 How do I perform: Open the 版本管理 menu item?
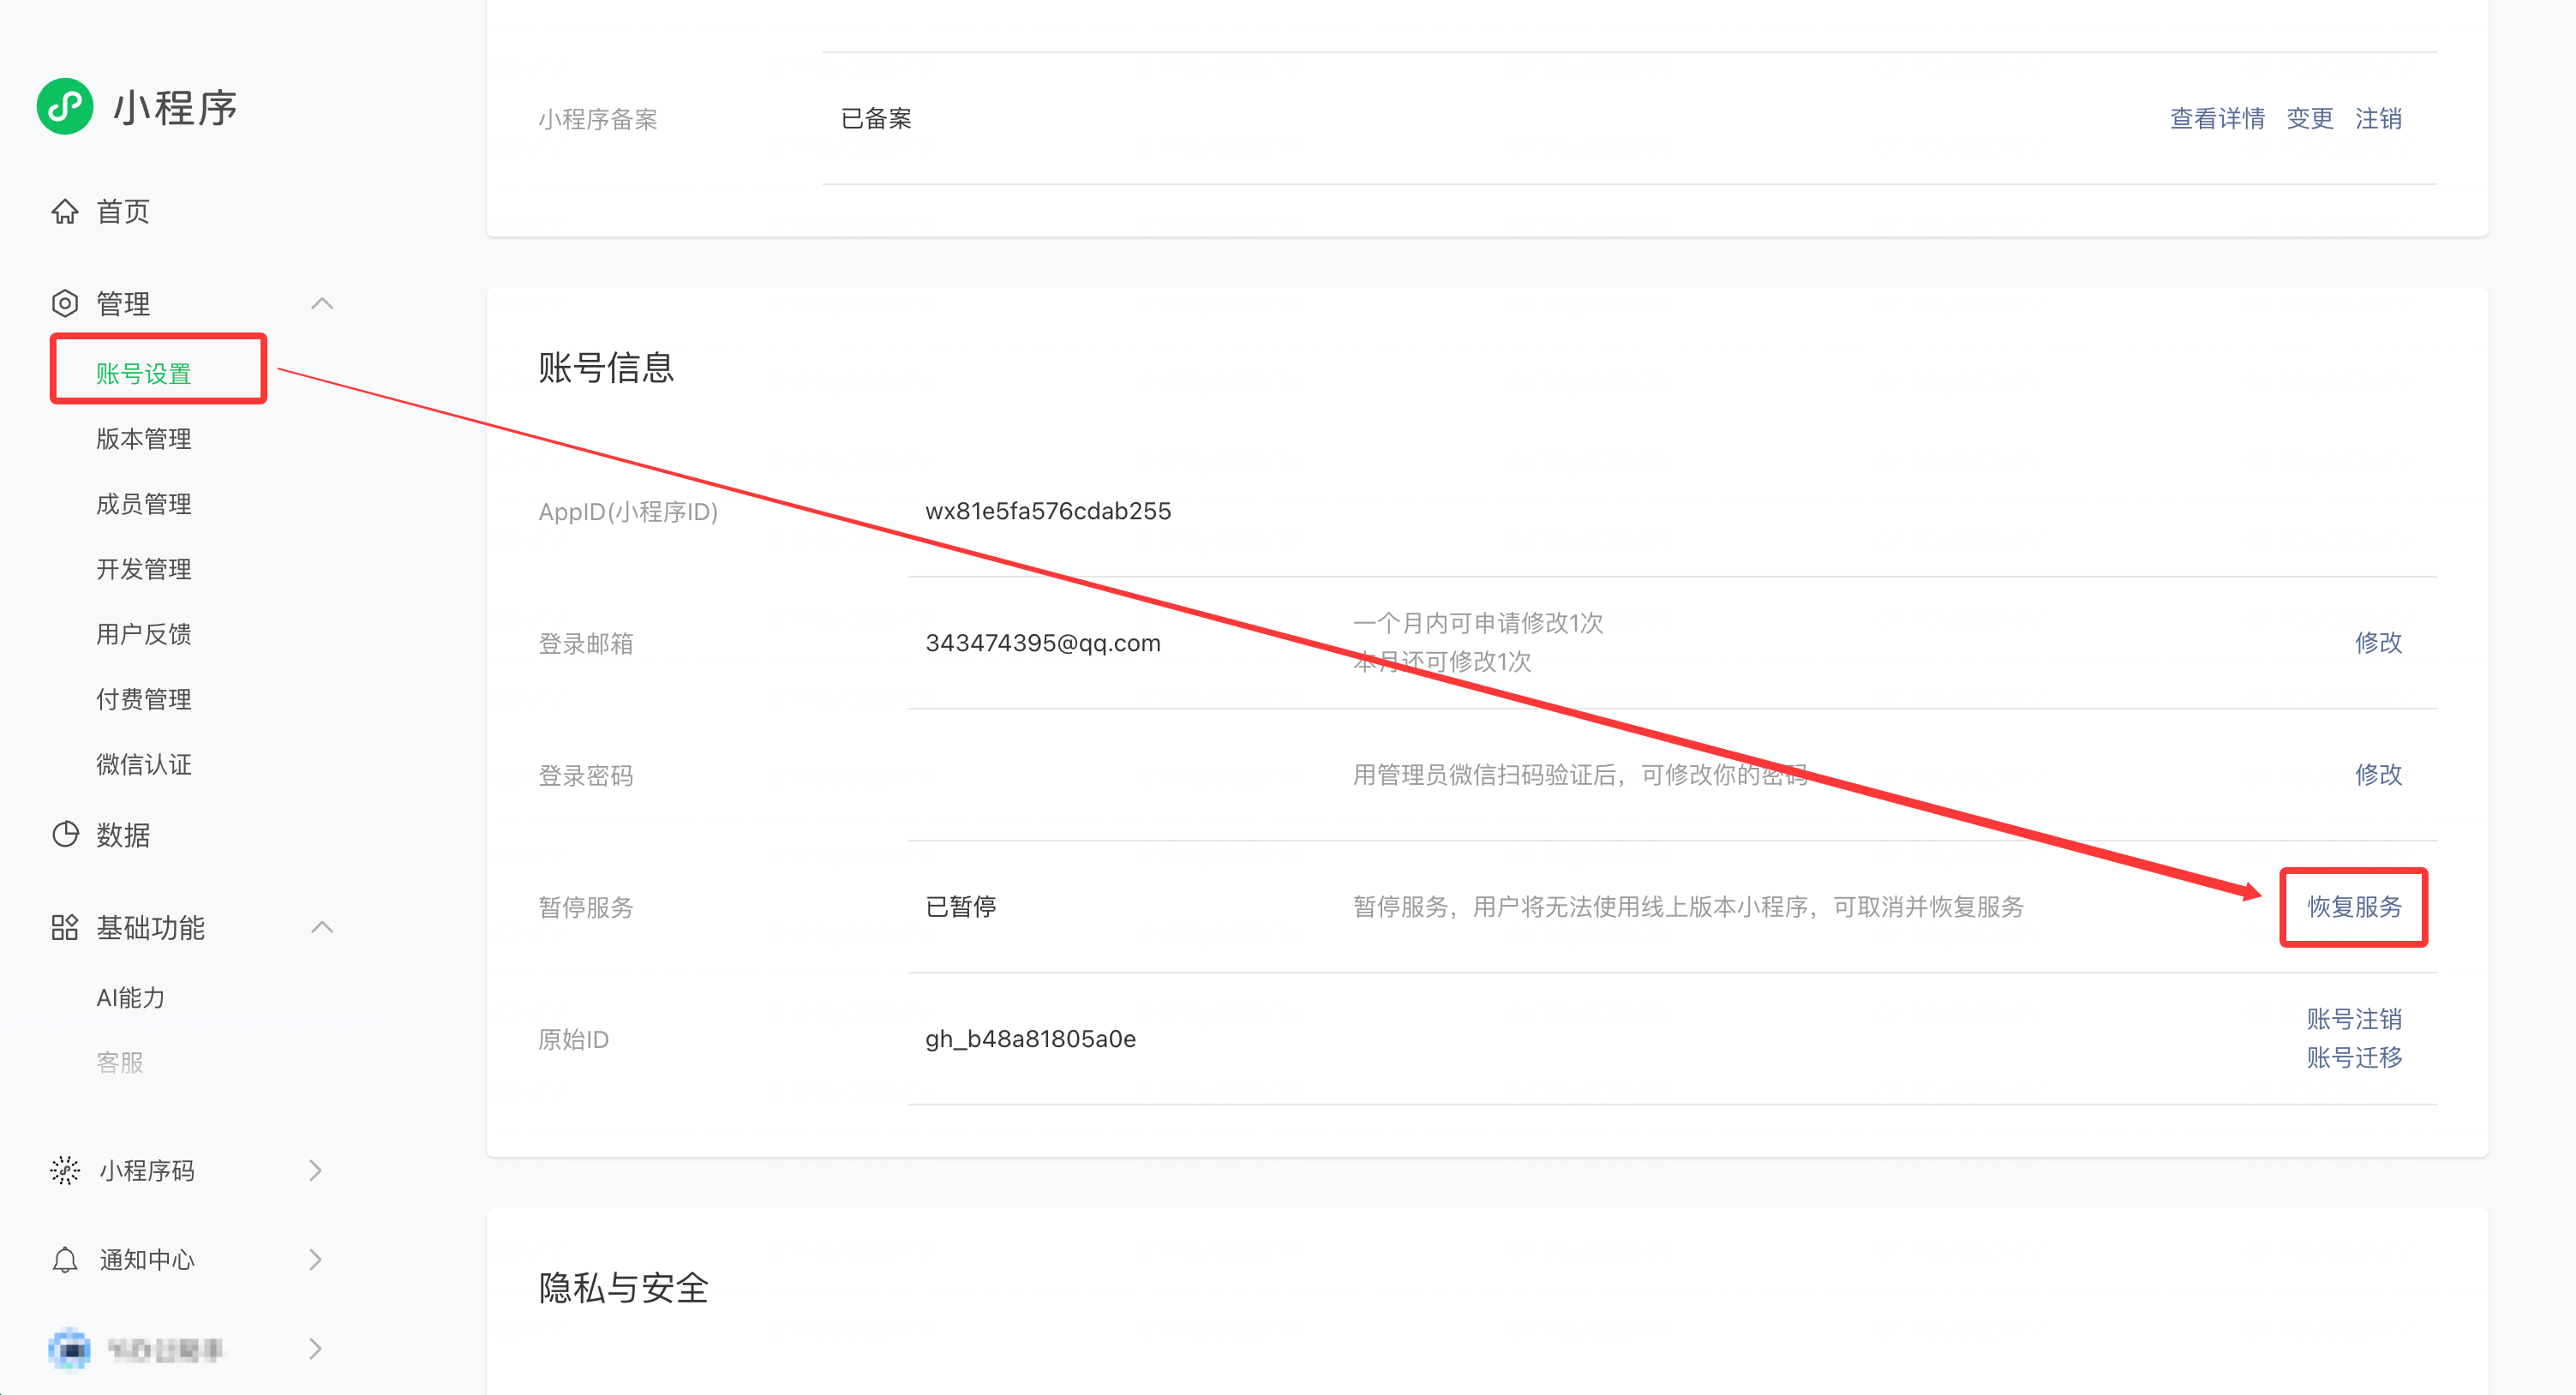[x=144, y=439]
